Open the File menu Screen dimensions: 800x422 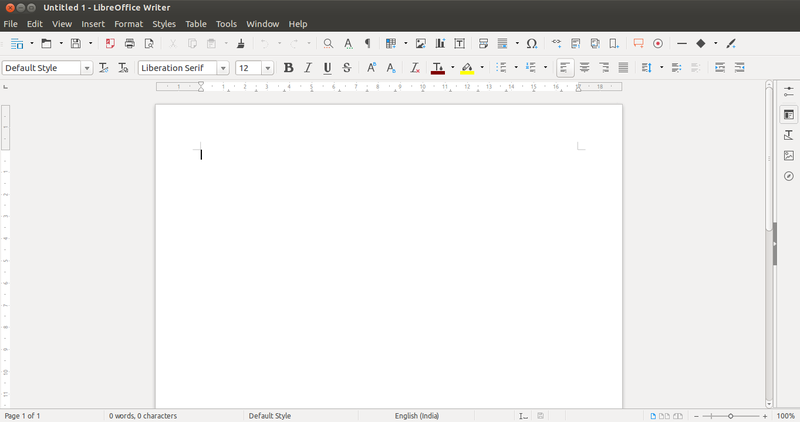tap(10, 24)
